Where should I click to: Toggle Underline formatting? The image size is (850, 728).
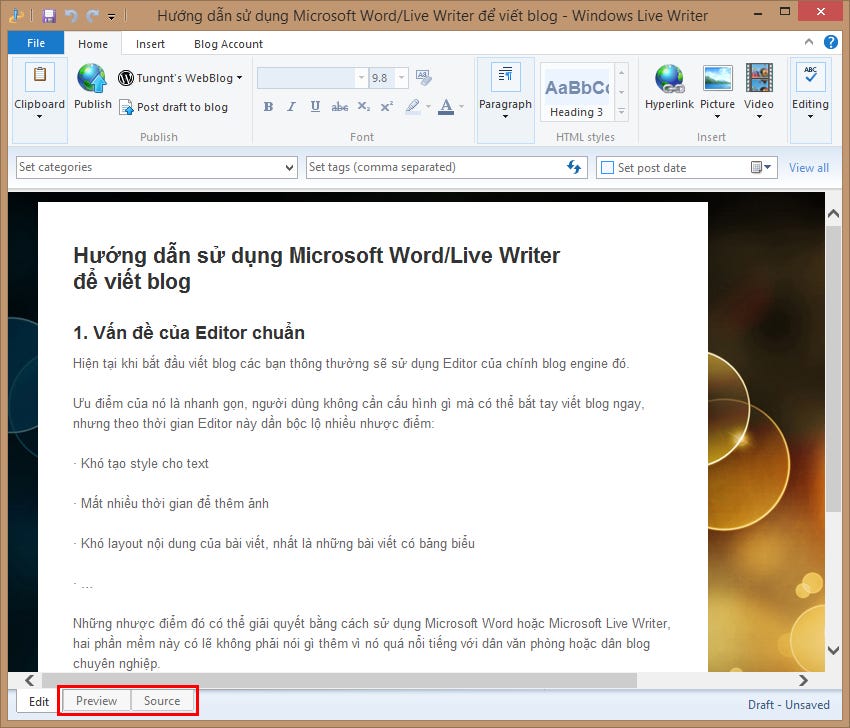click(x=315, y=106)
